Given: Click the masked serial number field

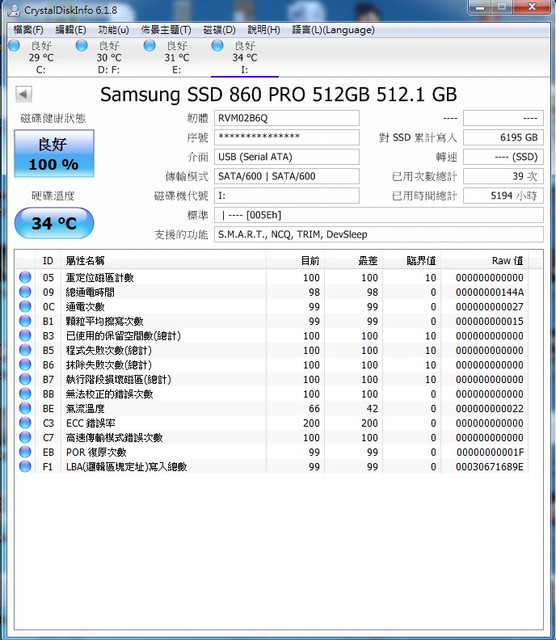Looking at the screenshot, I should [x=287, y=138].
